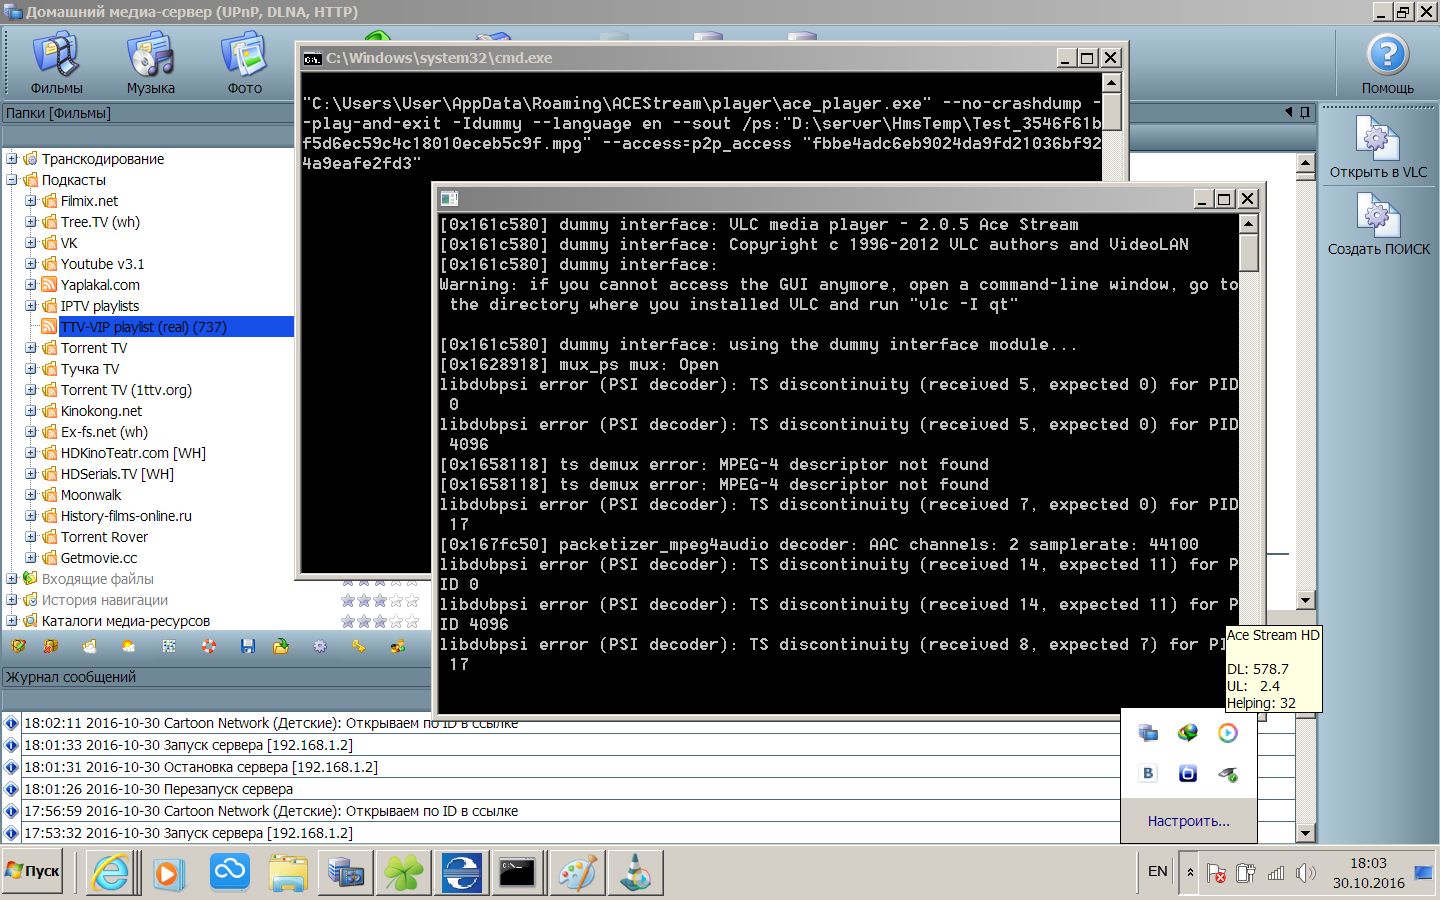
Task: Select the Youtube v3.1 podcast
Action: coord(102,264)
